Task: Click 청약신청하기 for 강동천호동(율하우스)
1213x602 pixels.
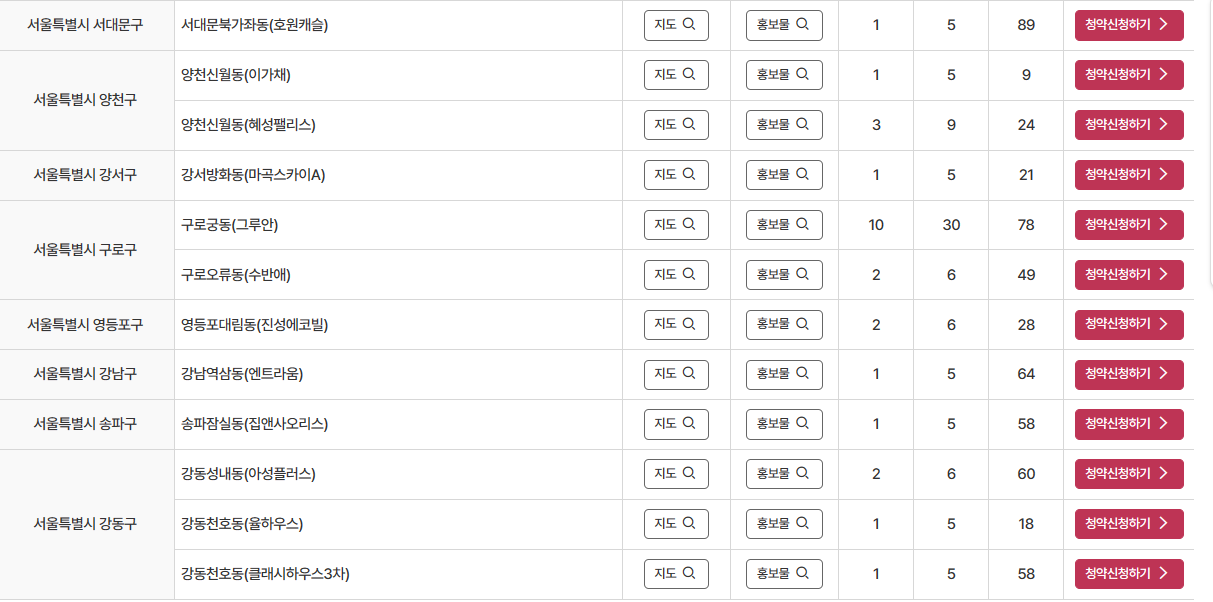Action: pyautogui.click(x=1129, y=524)
